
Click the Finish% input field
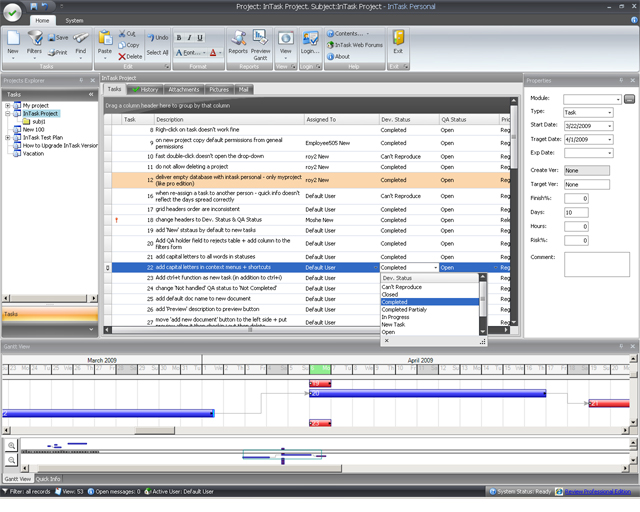[576, 198]
